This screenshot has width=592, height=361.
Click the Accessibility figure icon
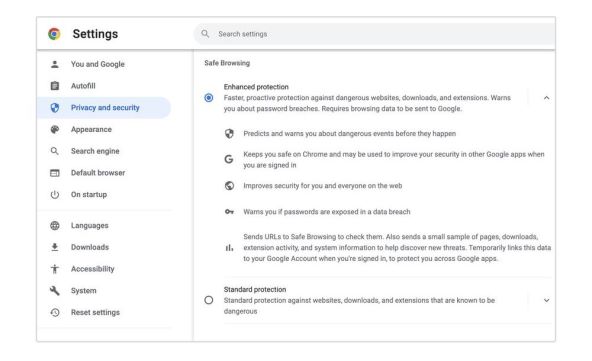[55, 269]
